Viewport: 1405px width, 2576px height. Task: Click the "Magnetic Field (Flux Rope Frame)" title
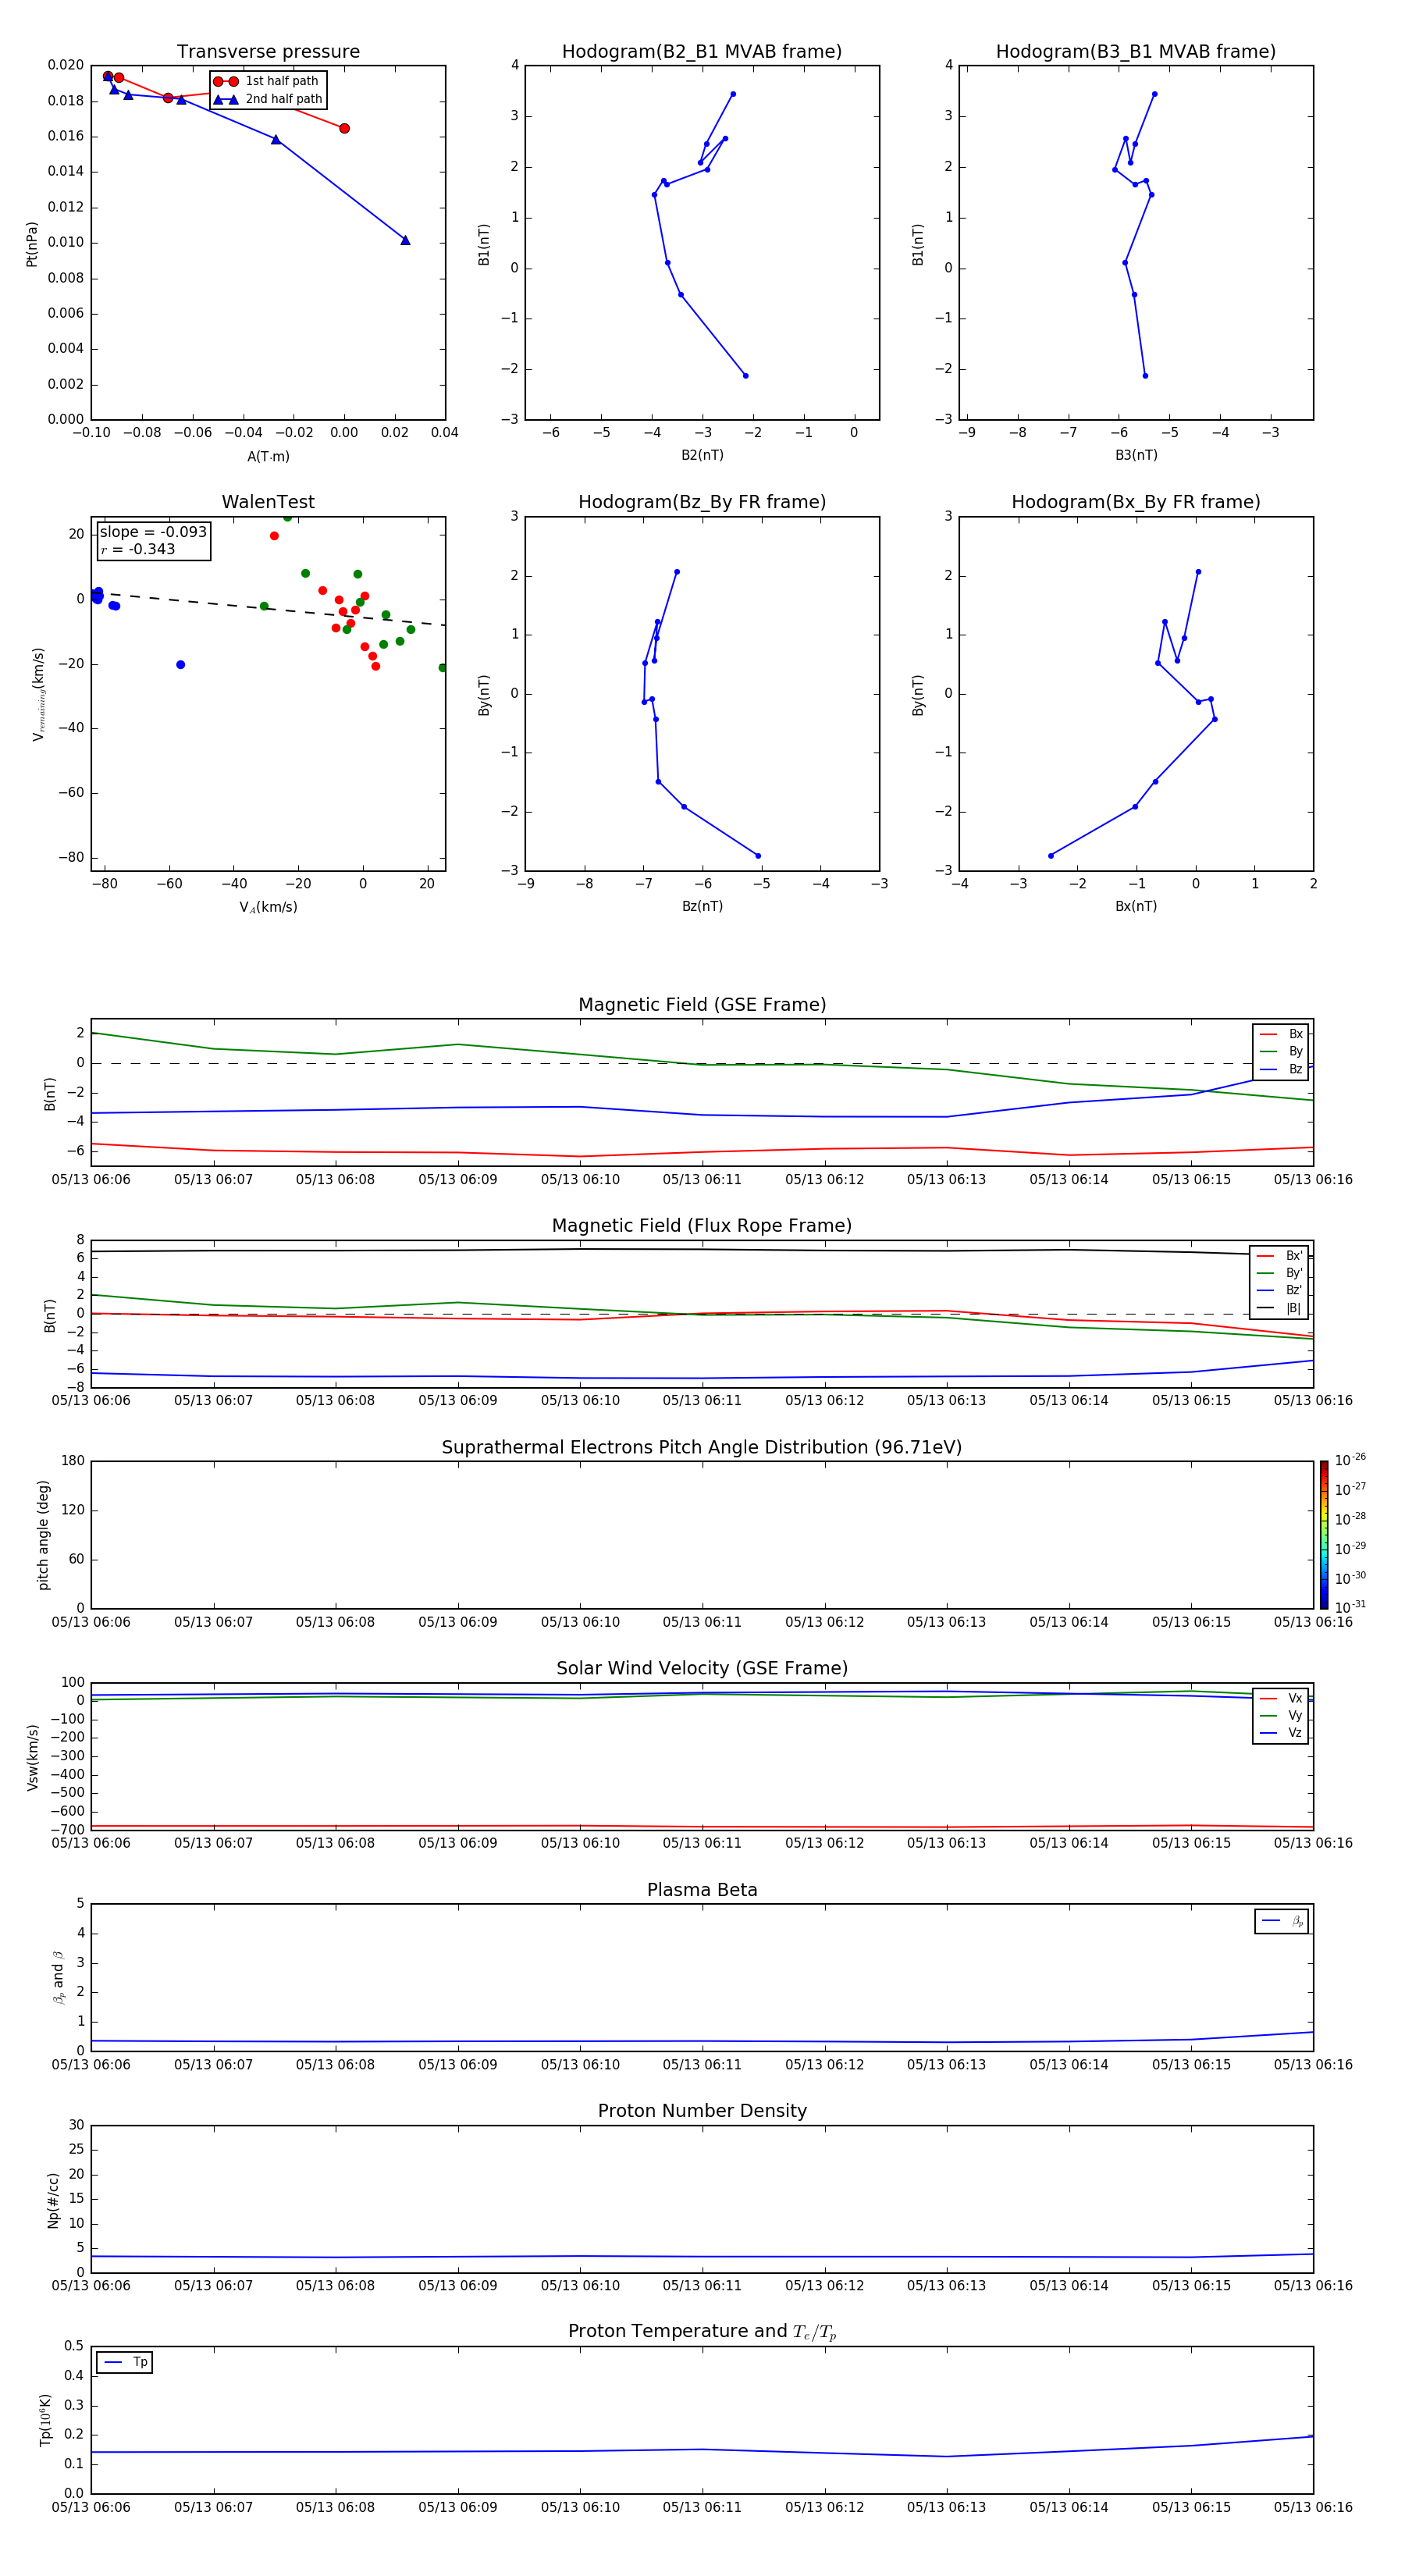tap(702, 1225)
